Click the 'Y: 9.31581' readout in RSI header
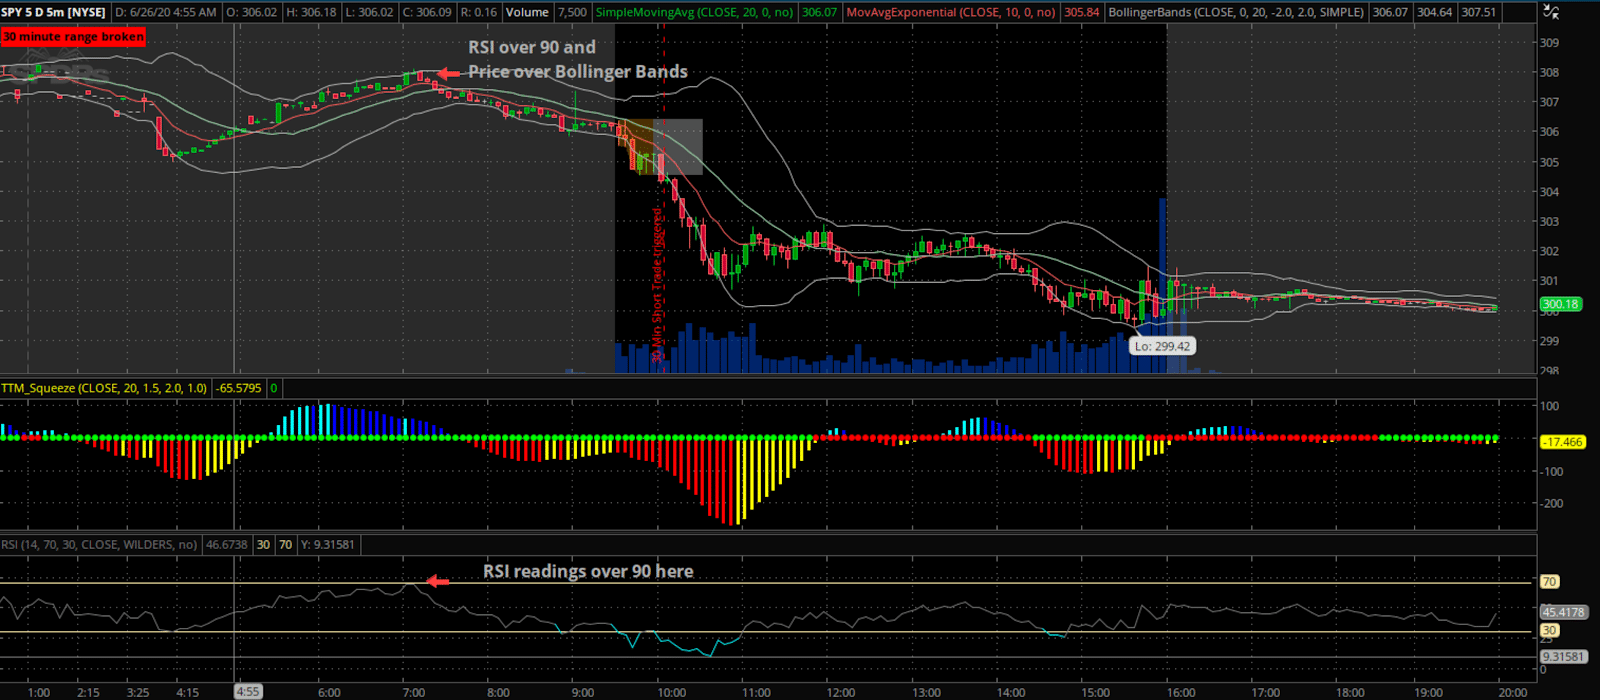The width and height of the screenshot is (1600, 700). tap(327, 545)
